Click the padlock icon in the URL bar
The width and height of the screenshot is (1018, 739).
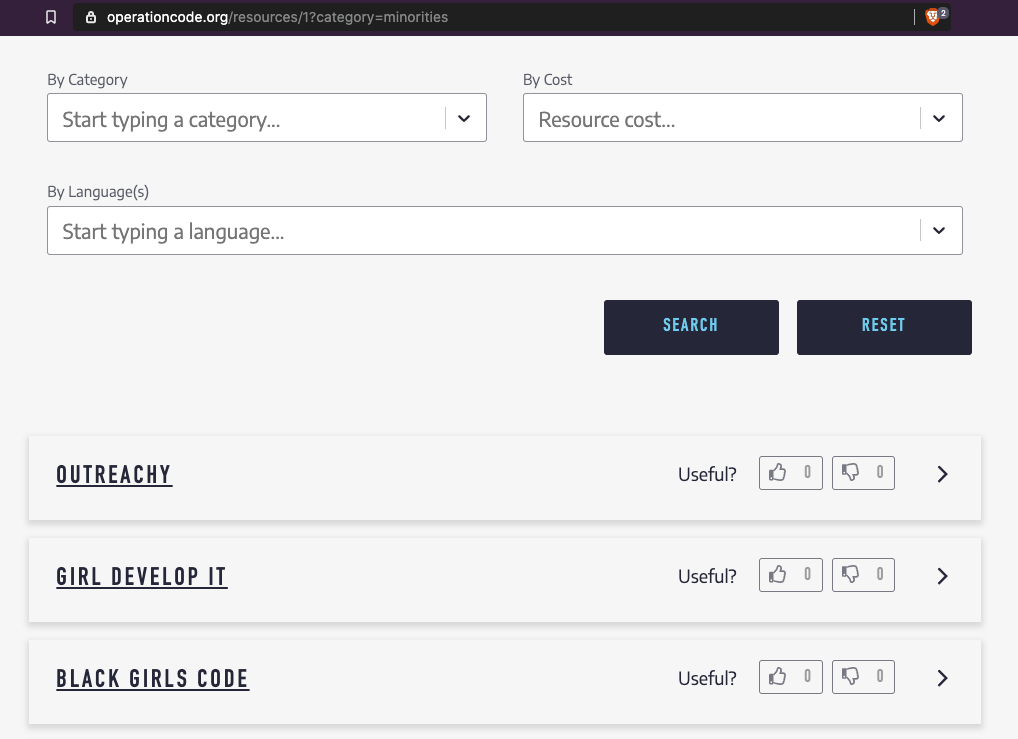click(90, 17)
